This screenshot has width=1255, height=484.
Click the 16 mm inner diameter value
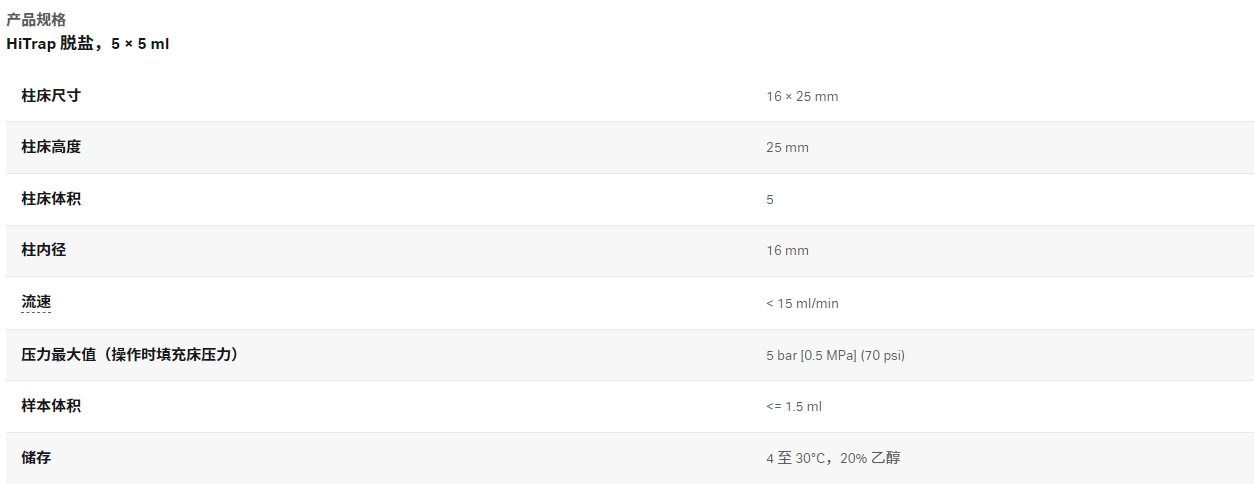coord(787,251)
